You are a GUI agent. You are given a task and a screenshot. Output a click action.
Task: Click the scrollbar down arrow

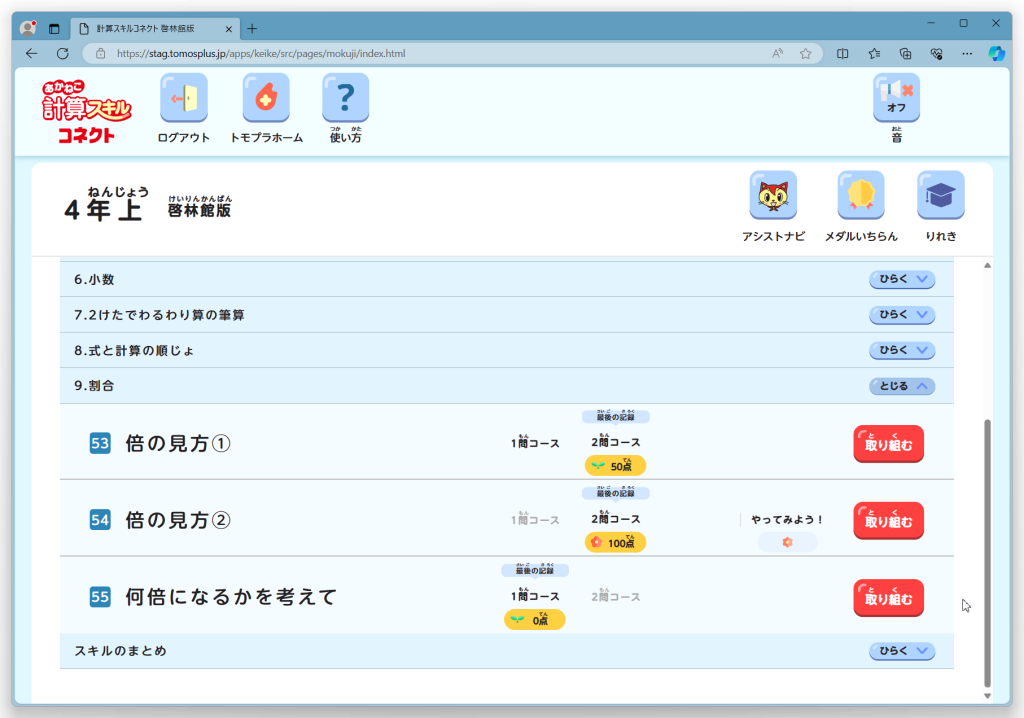click(x=987, y=696)
